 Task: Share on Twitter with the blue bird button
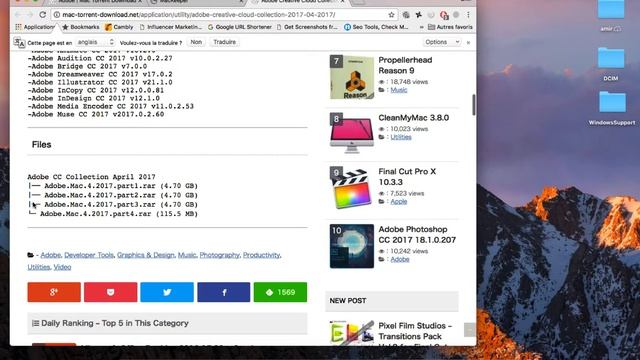167,292
